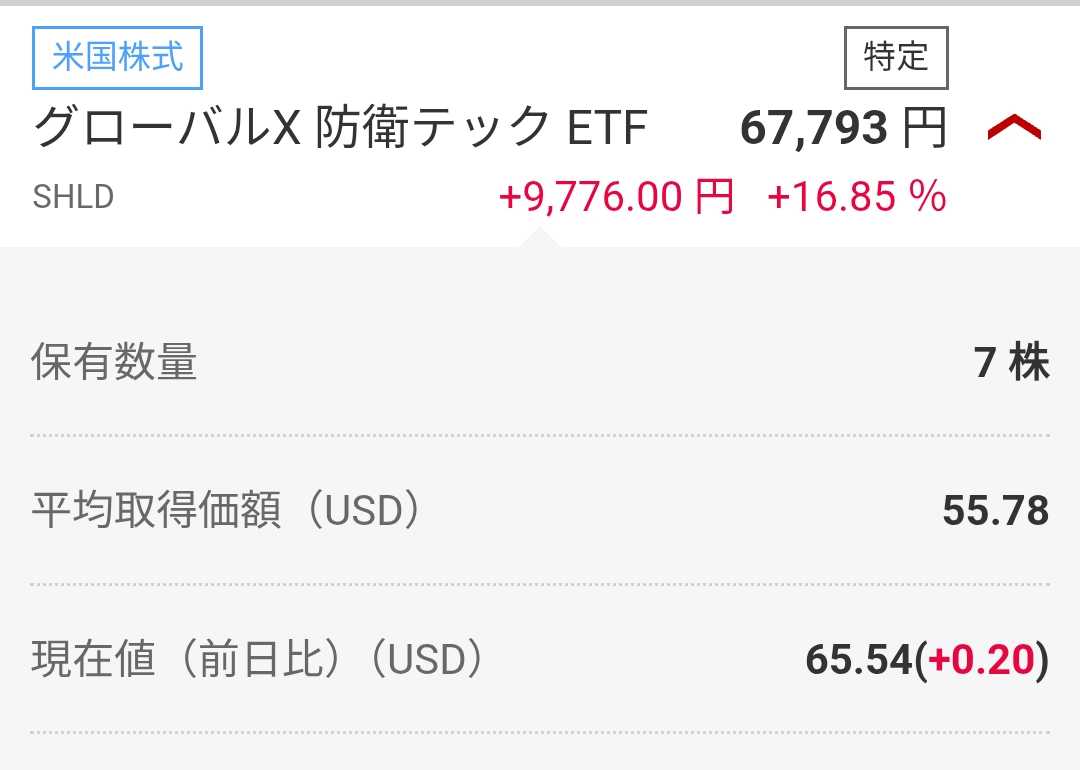
Task: Click the +16.85 % gain percentage
Action: [857, 197]
